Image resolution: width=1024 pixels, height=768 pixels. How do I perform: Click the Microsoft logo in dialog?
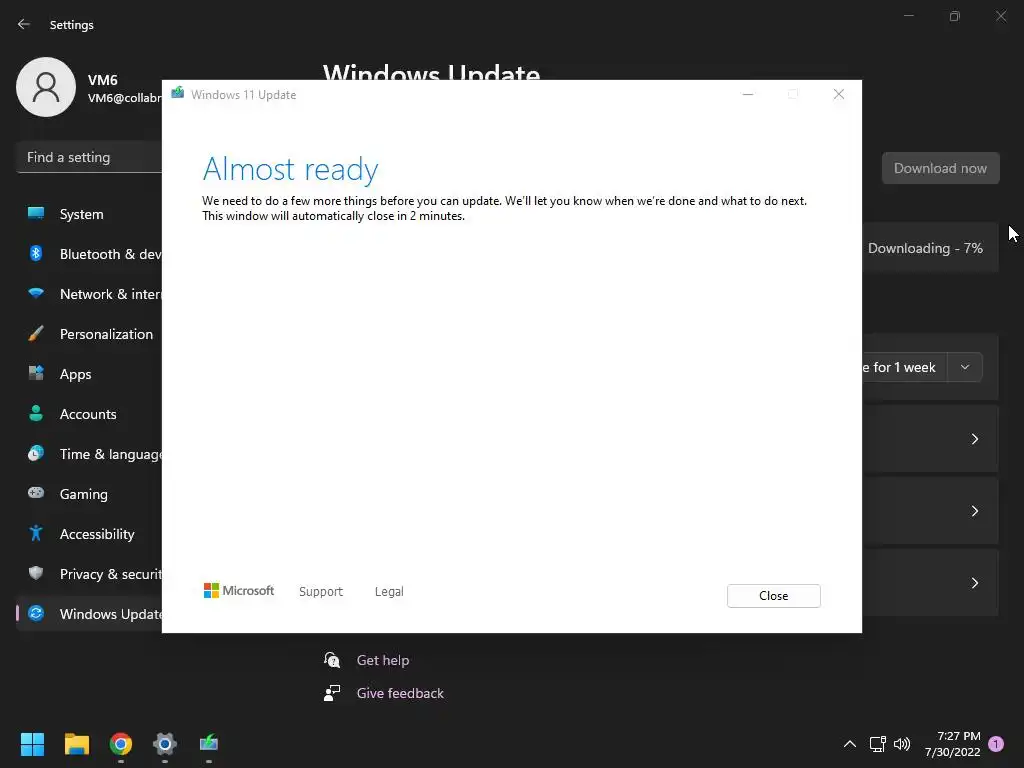coord(239,590)
